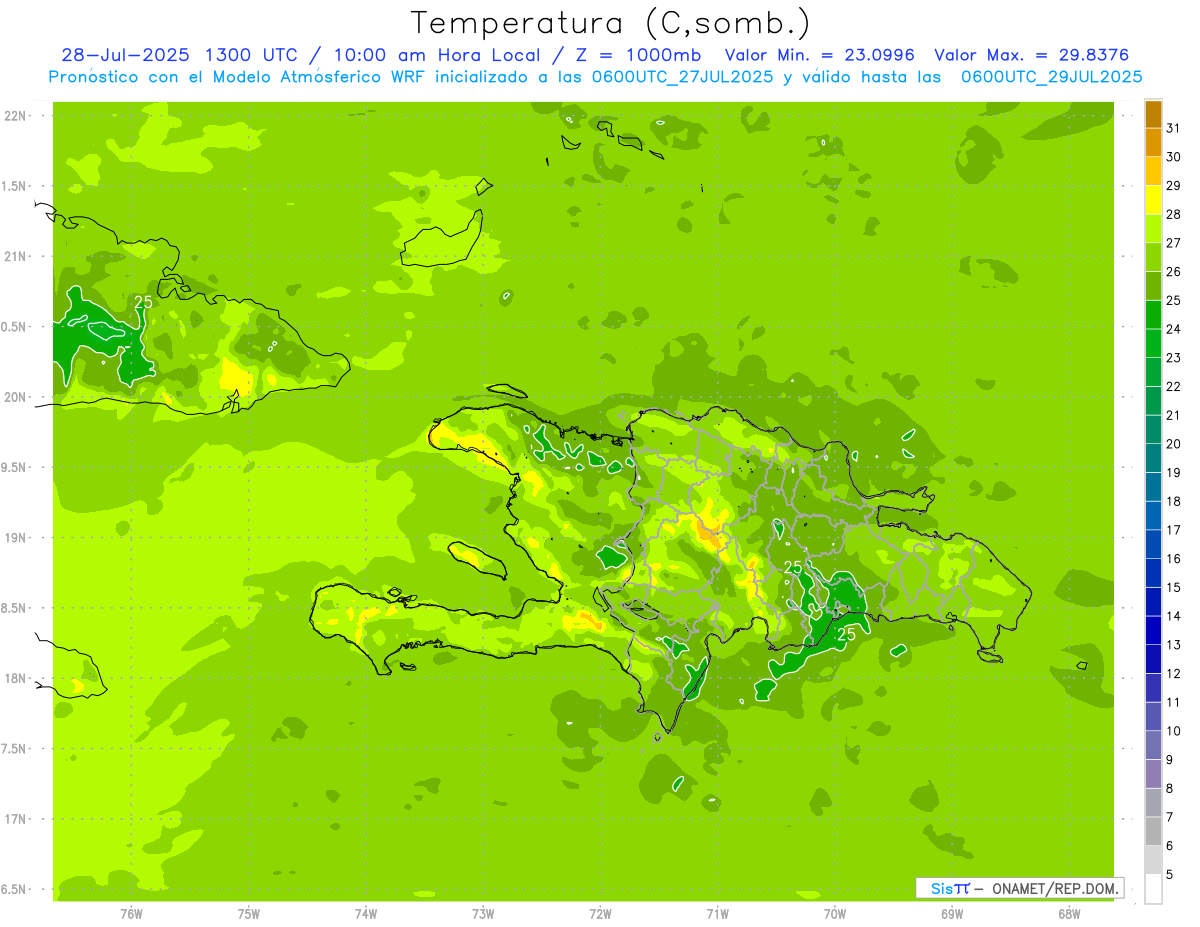Click the colorbar scale value "12"
Image resolution: width=1200 pixels, height=927 pixels.
1174,674
